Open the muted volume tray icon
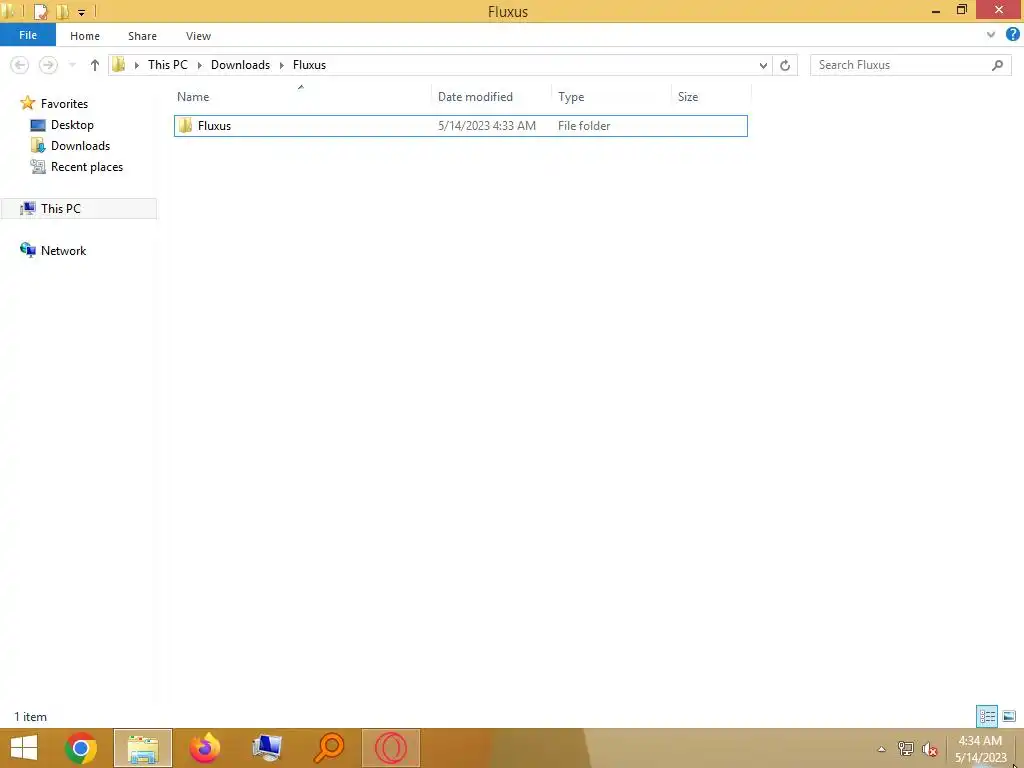The image size is (1024, 768). click(x=929, y=749)
